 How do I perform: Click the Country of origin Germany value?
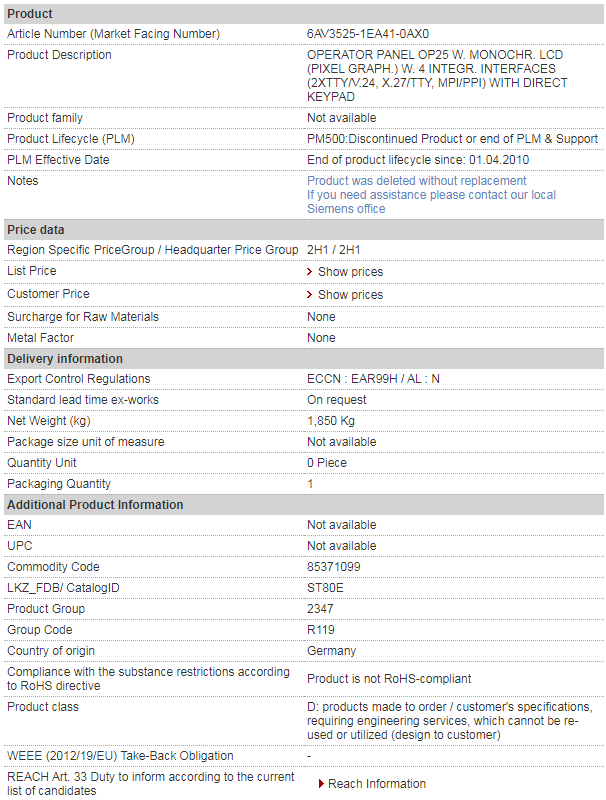point(332,651)
